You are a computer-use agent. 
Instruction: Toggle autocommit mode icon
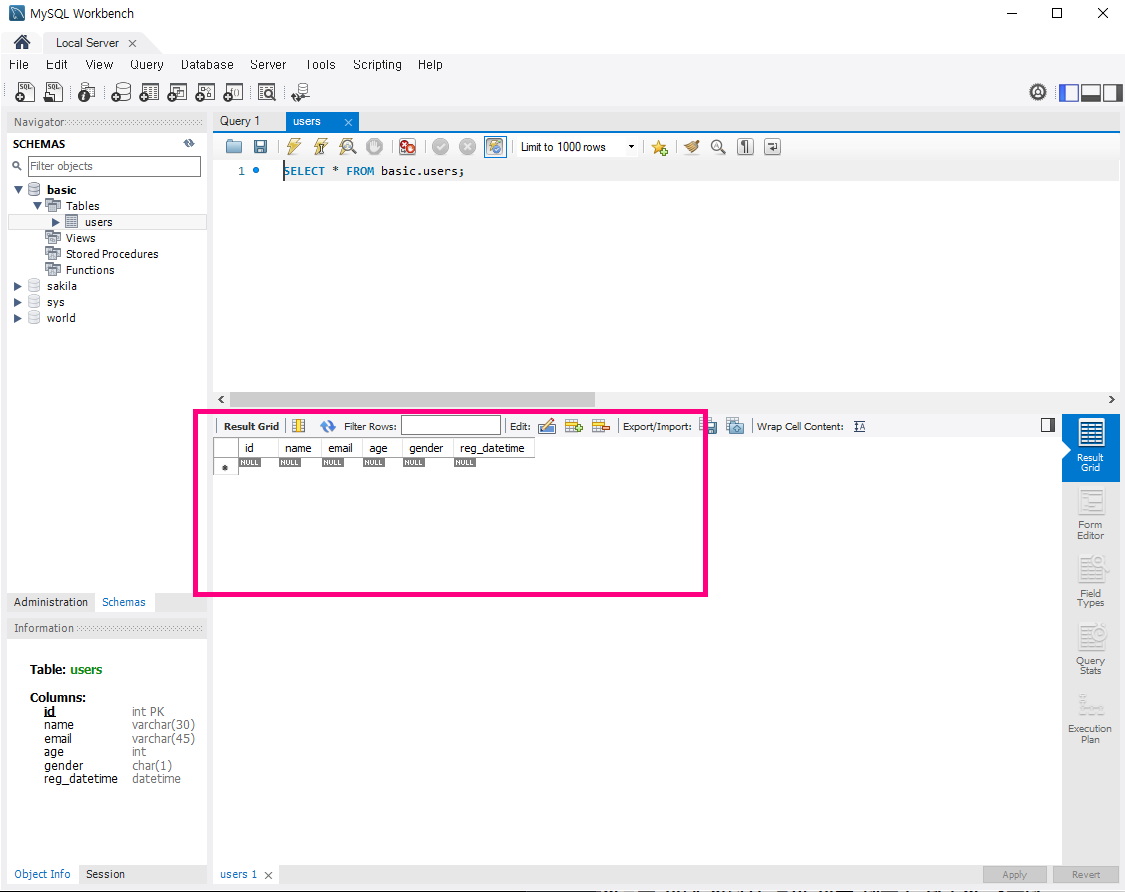pyautogui.click(x=495, y=146)
